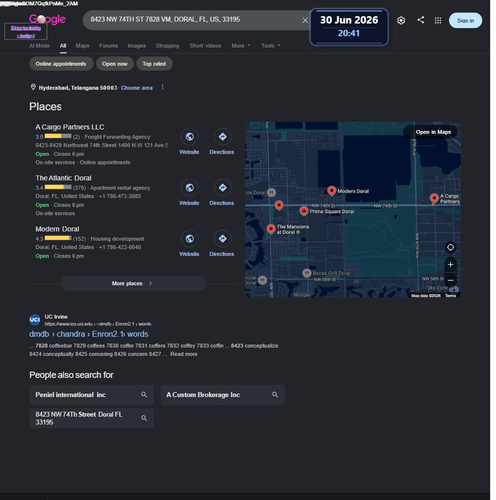Viewport: 496px width, 500px height.
Task: Click the 30 Jun 2026 date-time widget
Action: click(x=349, y=27)
